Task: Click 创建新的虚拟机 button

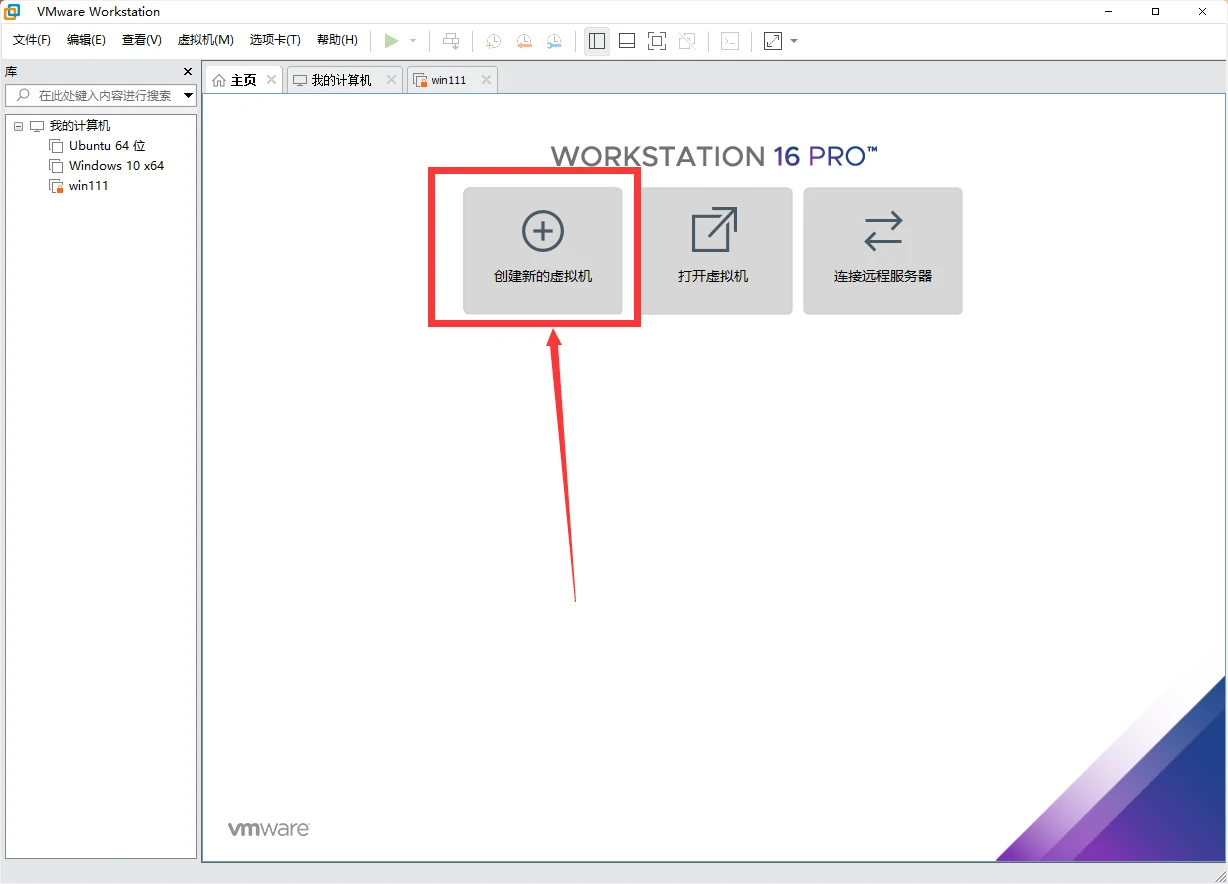Action: tap(543, 251)
